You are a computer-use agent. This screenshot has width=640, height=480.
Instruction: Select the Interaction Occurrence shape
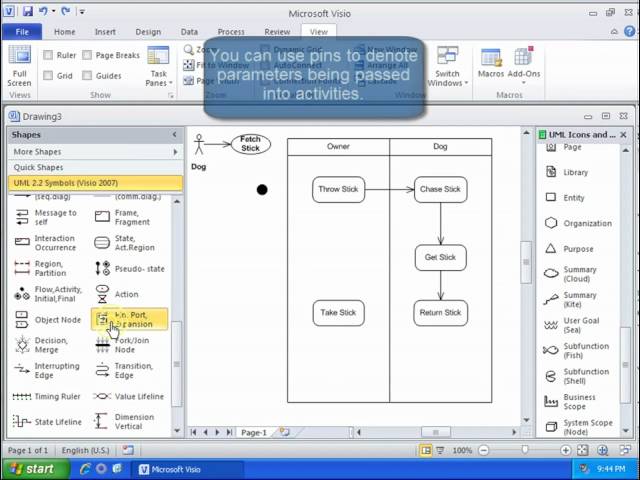pos(46,243)
